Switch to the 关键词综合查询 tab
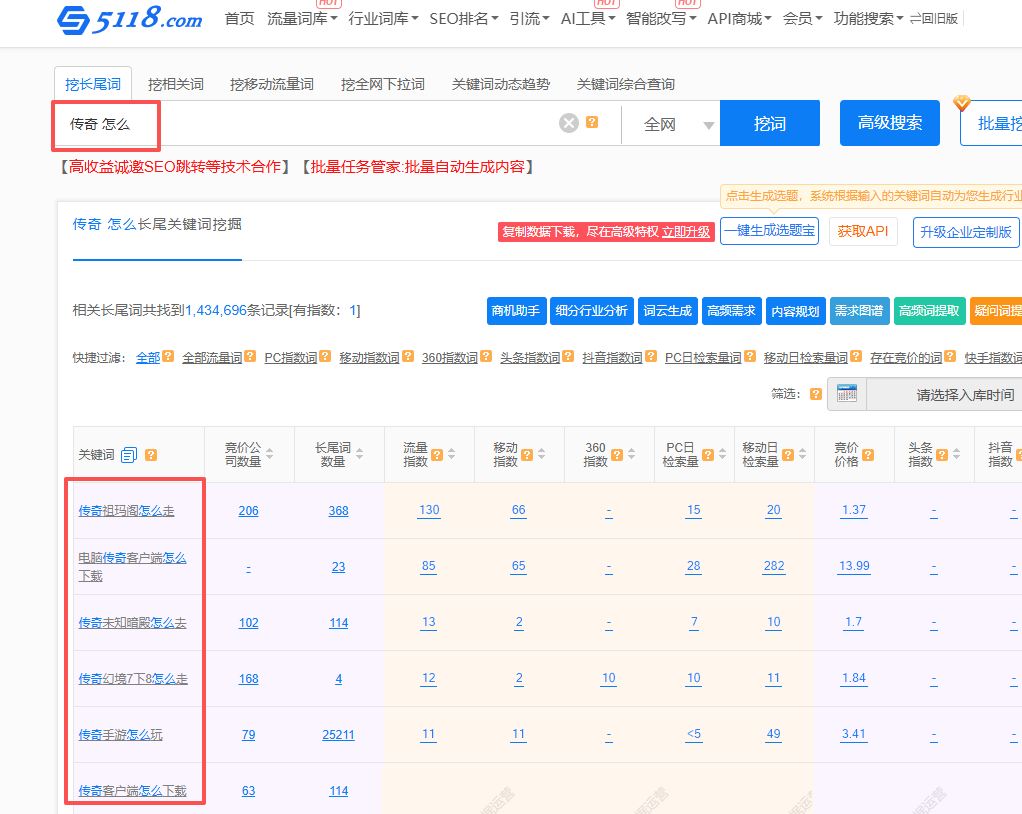The height and width of the screenshot is (814, 1022). pyautogui.click(x=626, y=84)
